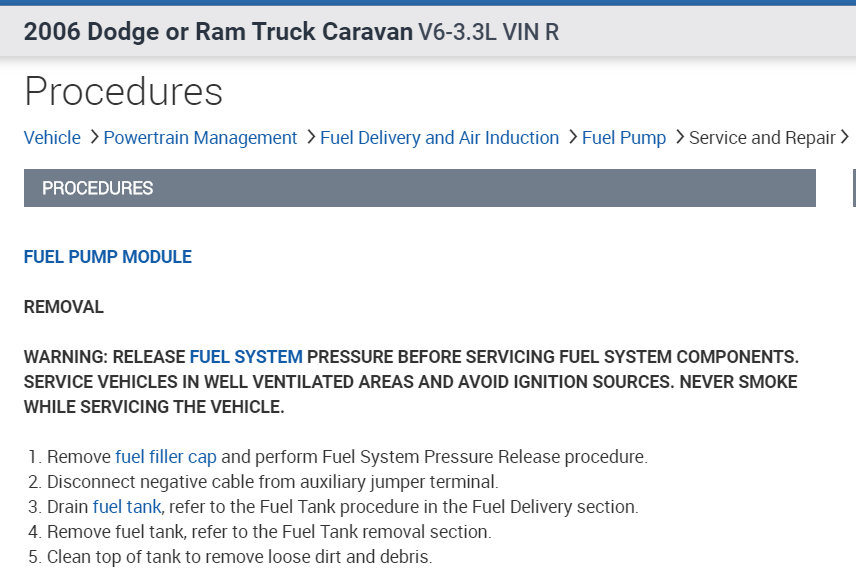856x585 pixels.
Task: Follow the FUEL SYSTEM link in the warning
Action: tap(246, 357)
